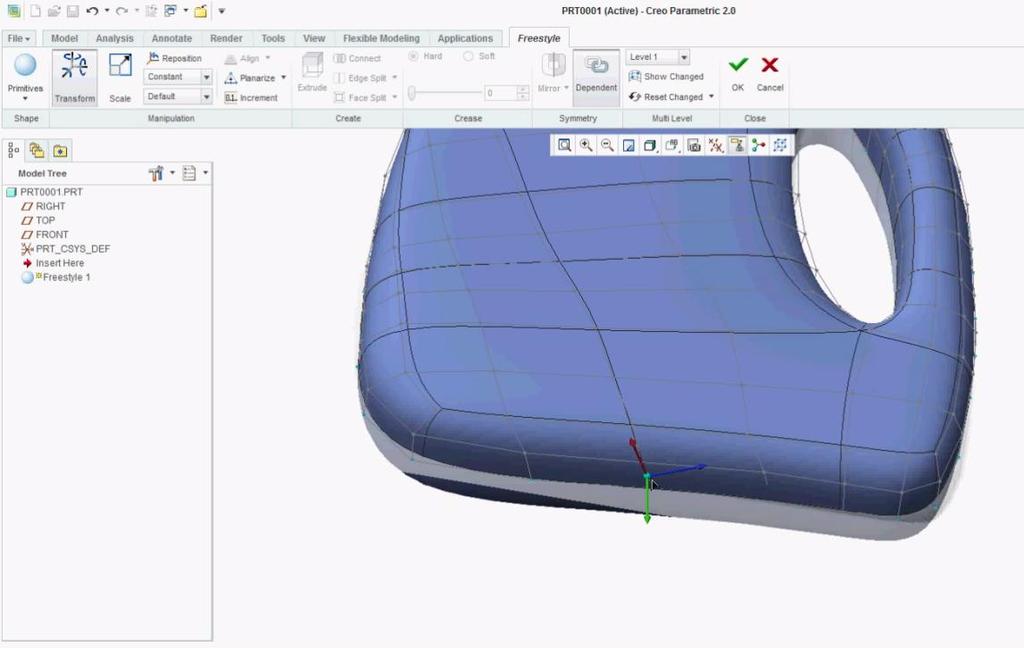Select the FRONT datum plane
This screenshot has width=1024, height=648.
tap(45, 235)
